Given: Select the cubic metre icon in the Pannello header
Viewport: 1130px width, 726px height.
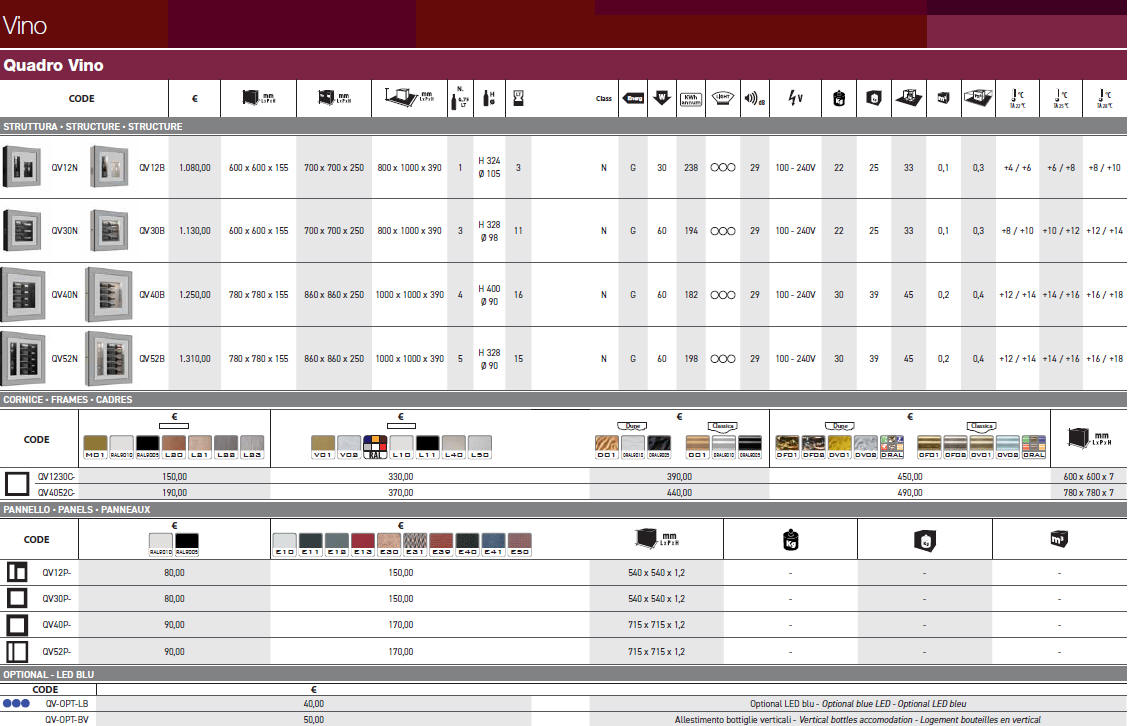Looking at the screenshot, I should (x=1059, y=539).
